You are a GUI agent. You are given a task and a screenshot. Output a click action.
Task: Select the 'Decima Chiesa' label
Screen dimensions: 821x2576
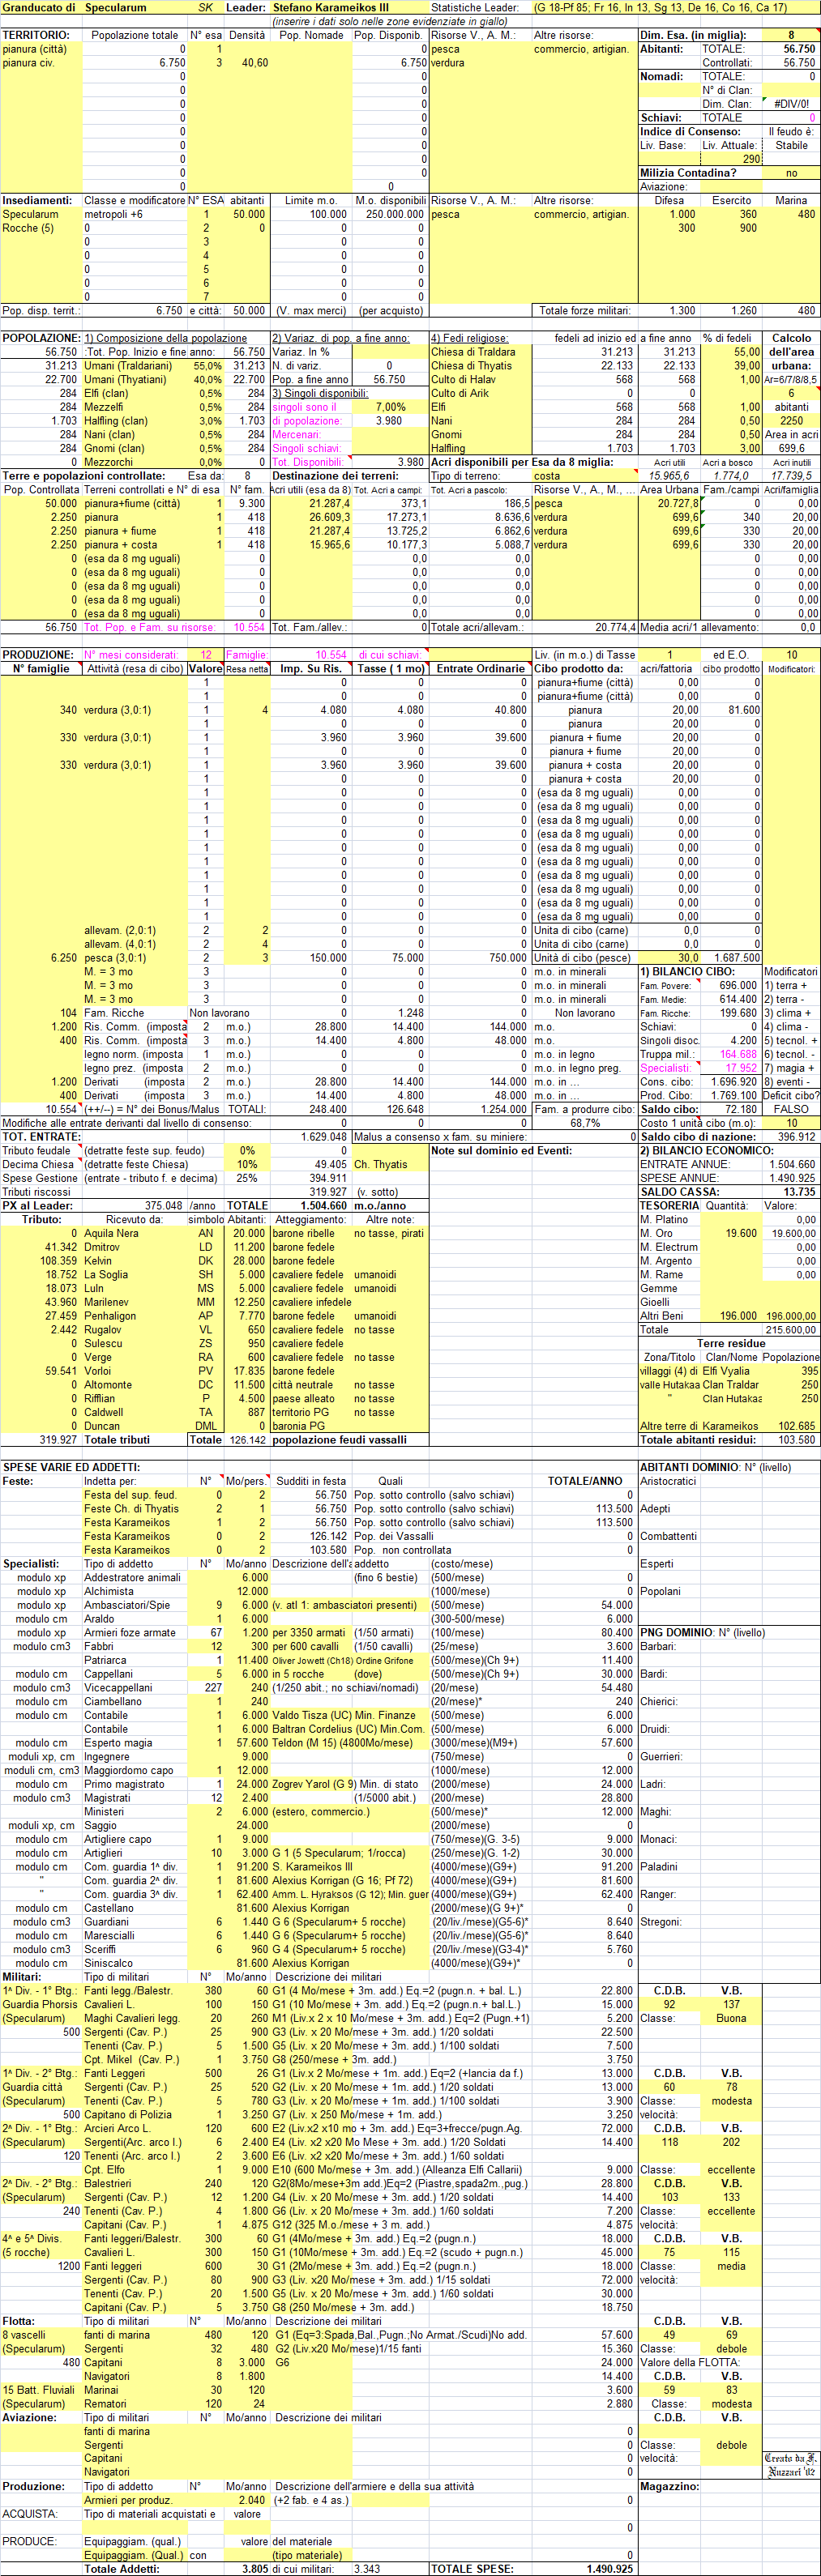[37, 1165]
